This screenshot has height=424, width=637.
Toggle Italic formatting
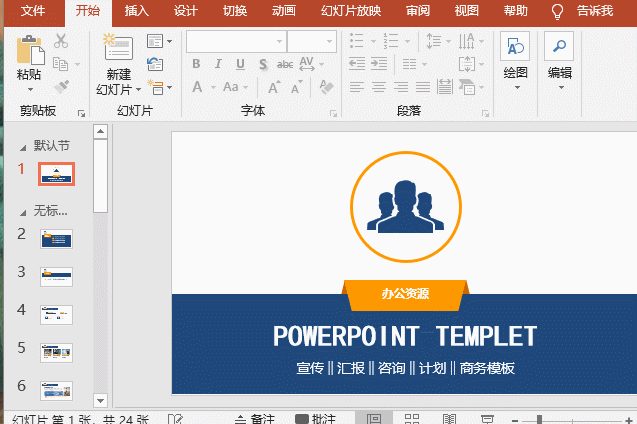click(x=218, y=64)
